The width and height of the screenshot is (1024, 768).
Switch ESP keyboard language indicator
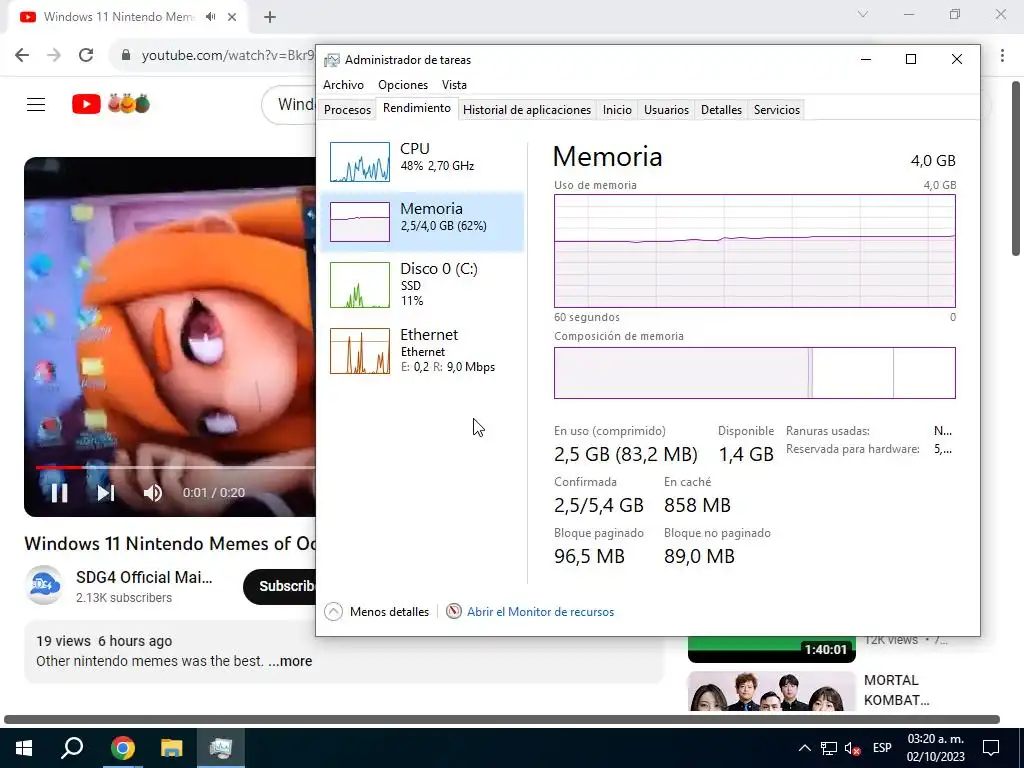point(882,748)
